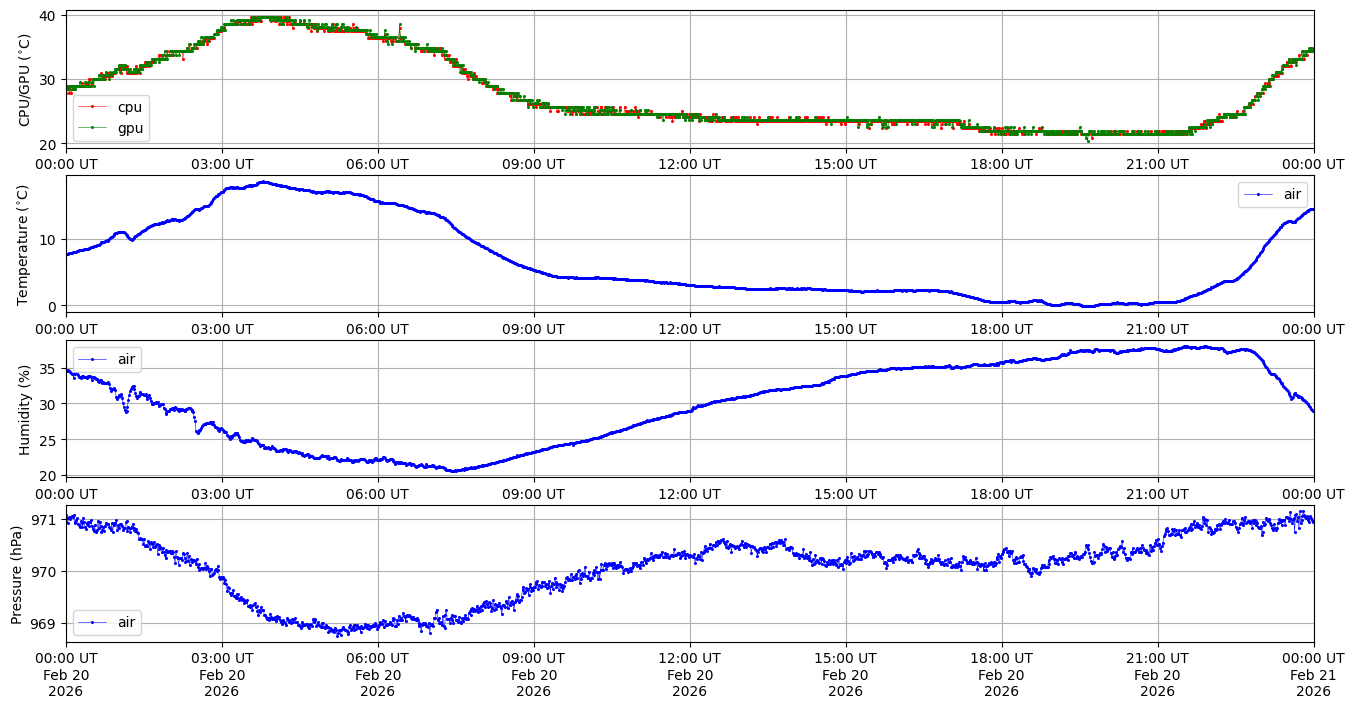Click the 00:00 UT Feb 21 2026 tick label
1354x708 pixels.
(1313, 674)
